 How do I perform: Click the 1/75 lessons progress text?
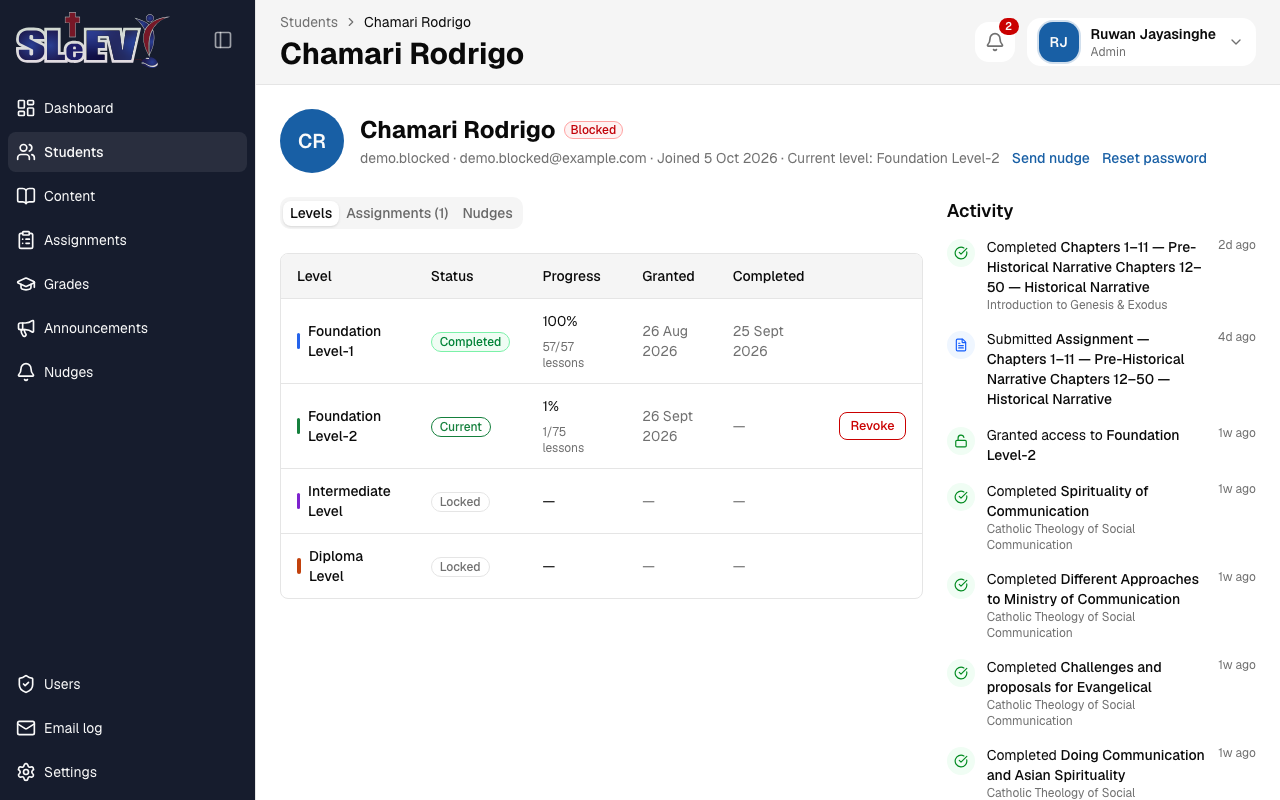coord(563,440)
